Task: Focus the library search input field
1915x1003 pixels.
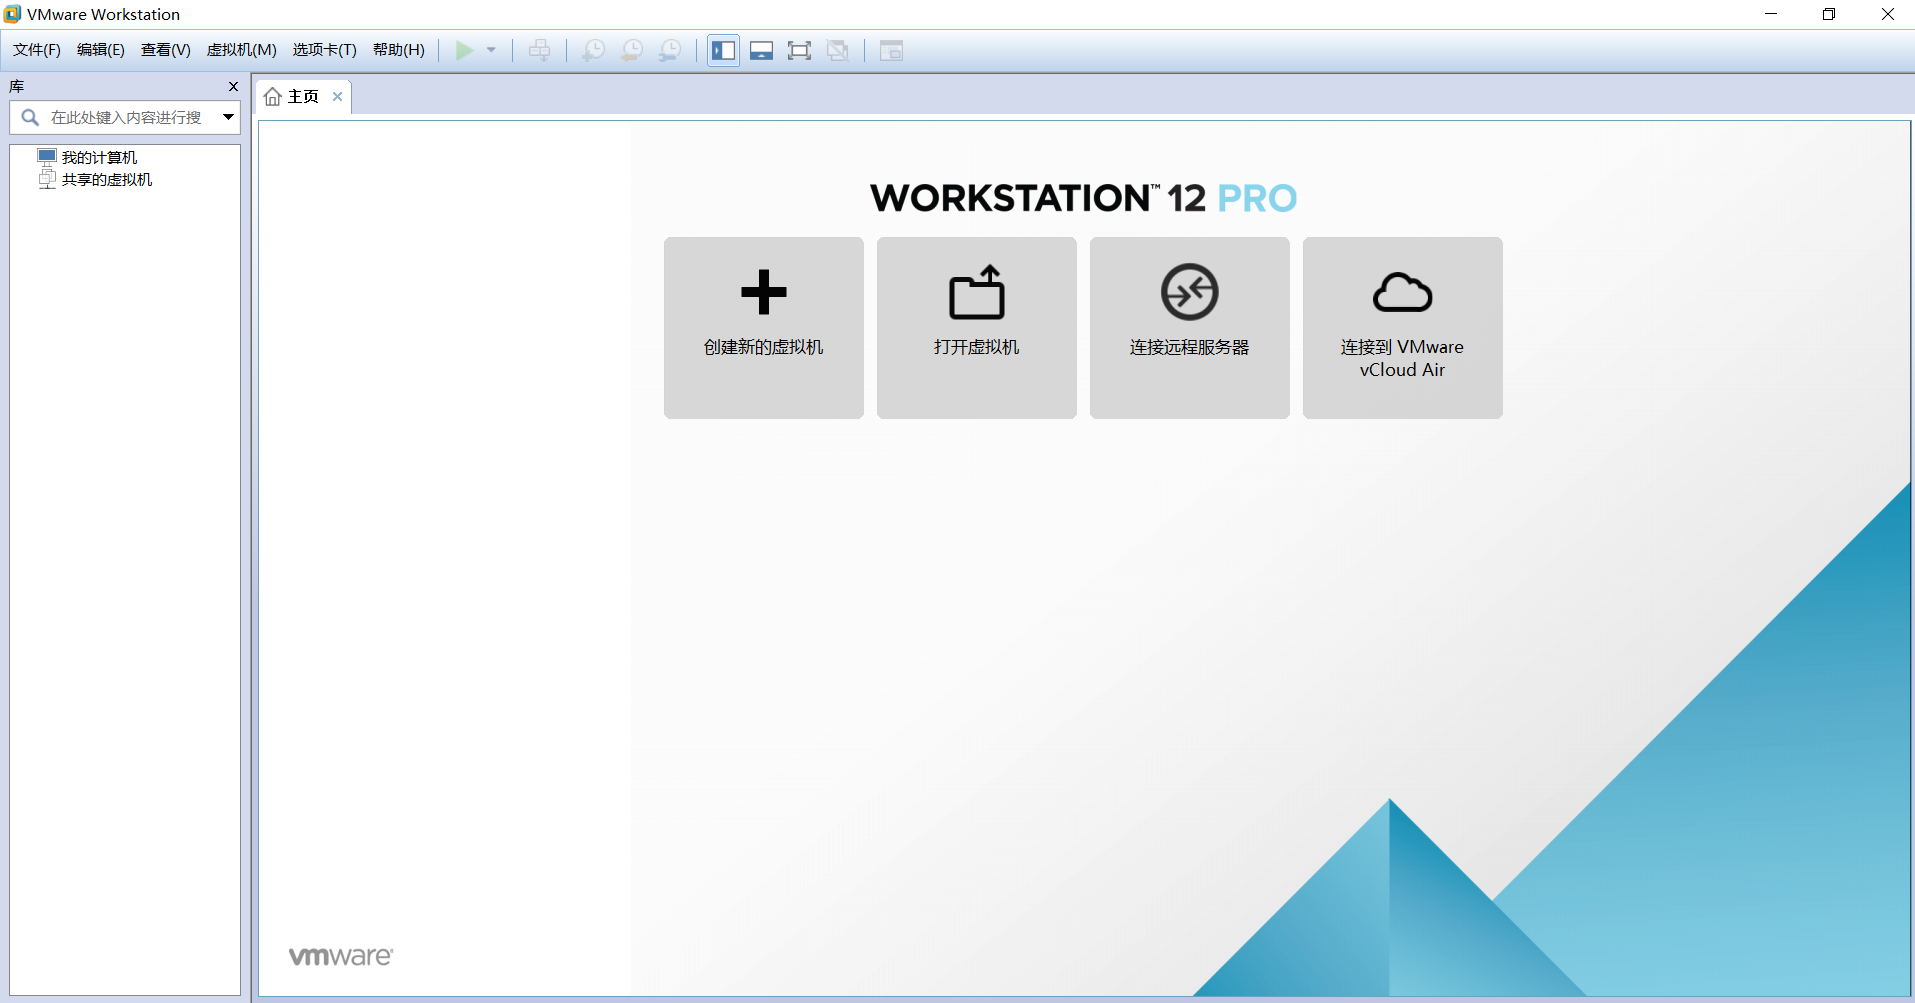Action: [x=126, y=118]
